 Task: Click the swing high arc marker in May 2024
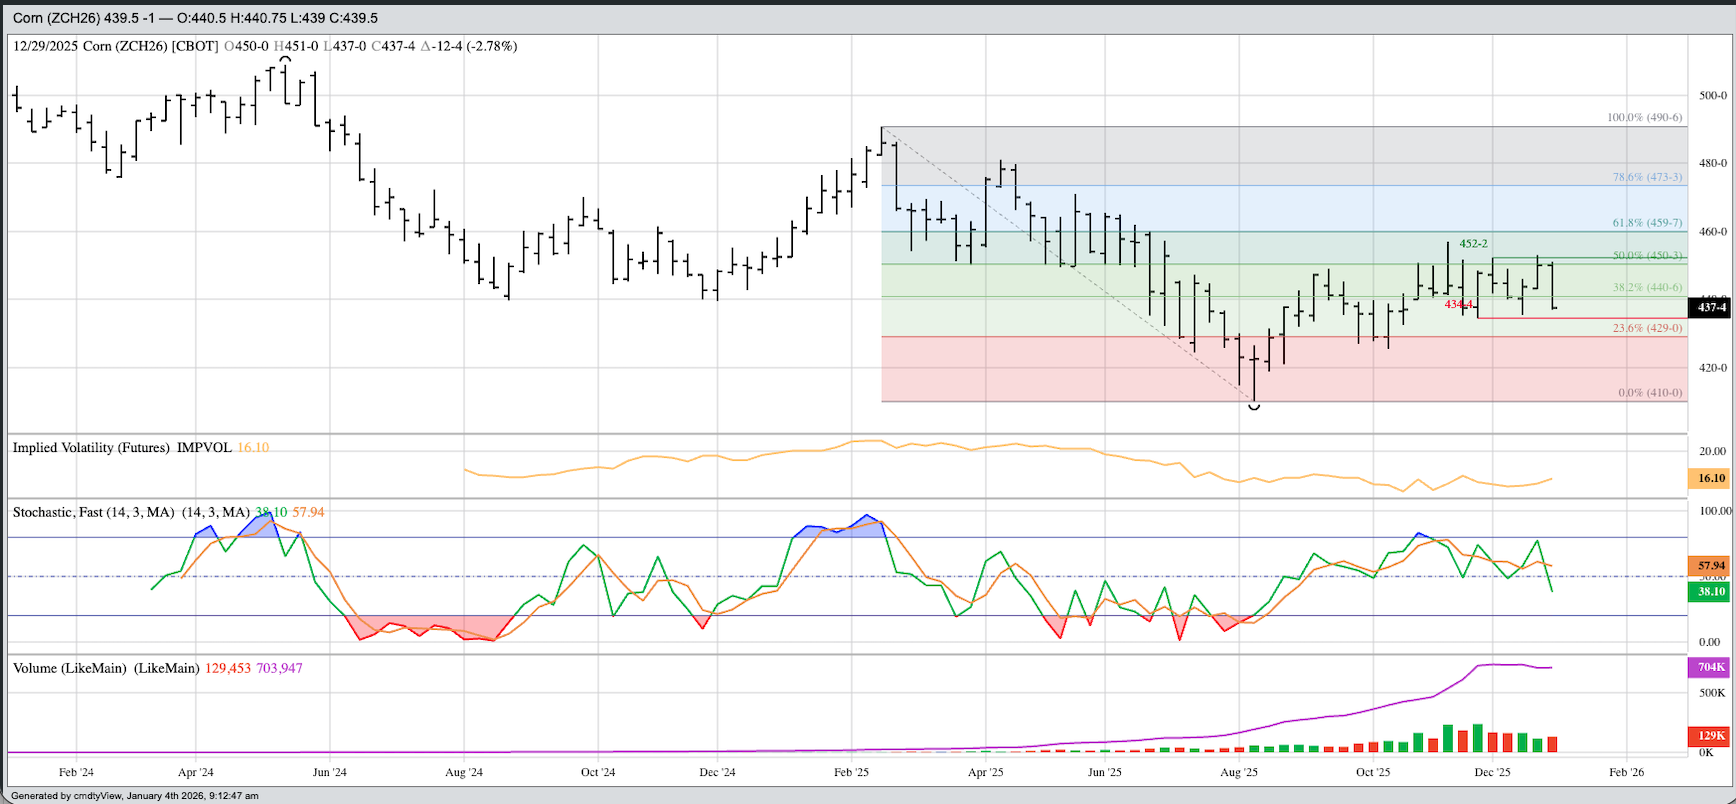tap(285, 60)
